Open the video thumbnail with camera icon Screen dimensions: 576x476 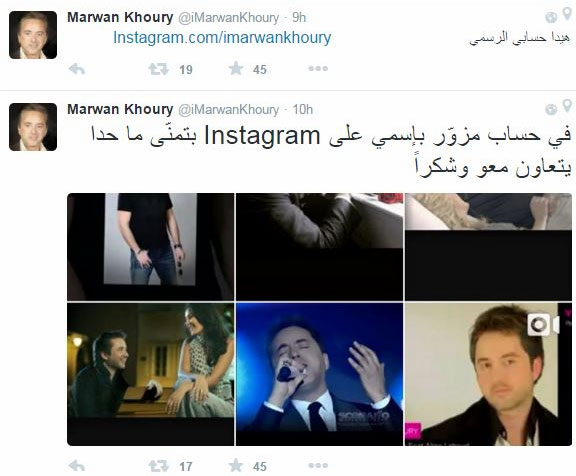[x=488, y=374]
